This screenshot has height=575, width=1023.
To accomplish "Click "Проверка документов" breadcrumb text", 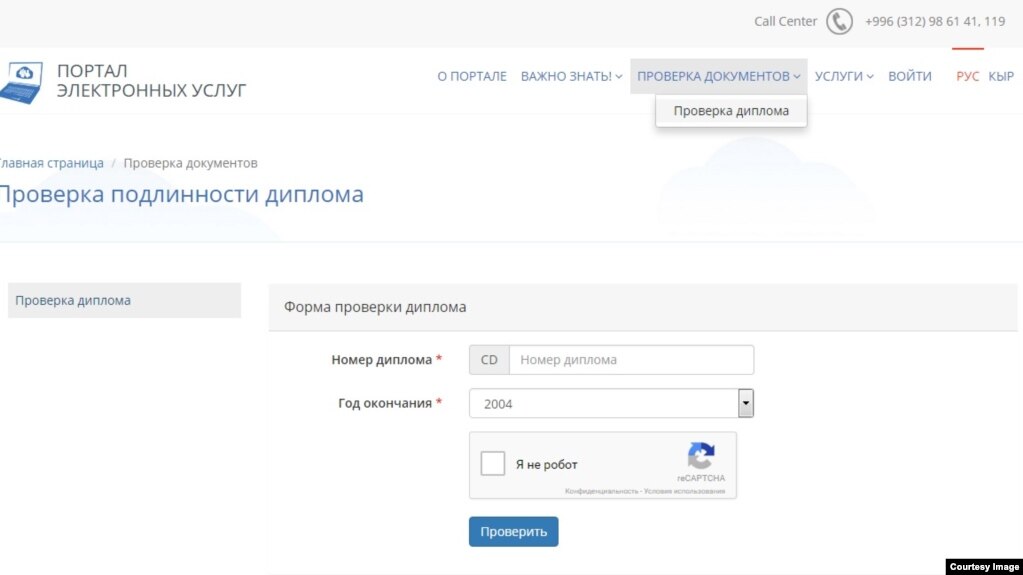I will click(191, 163).
